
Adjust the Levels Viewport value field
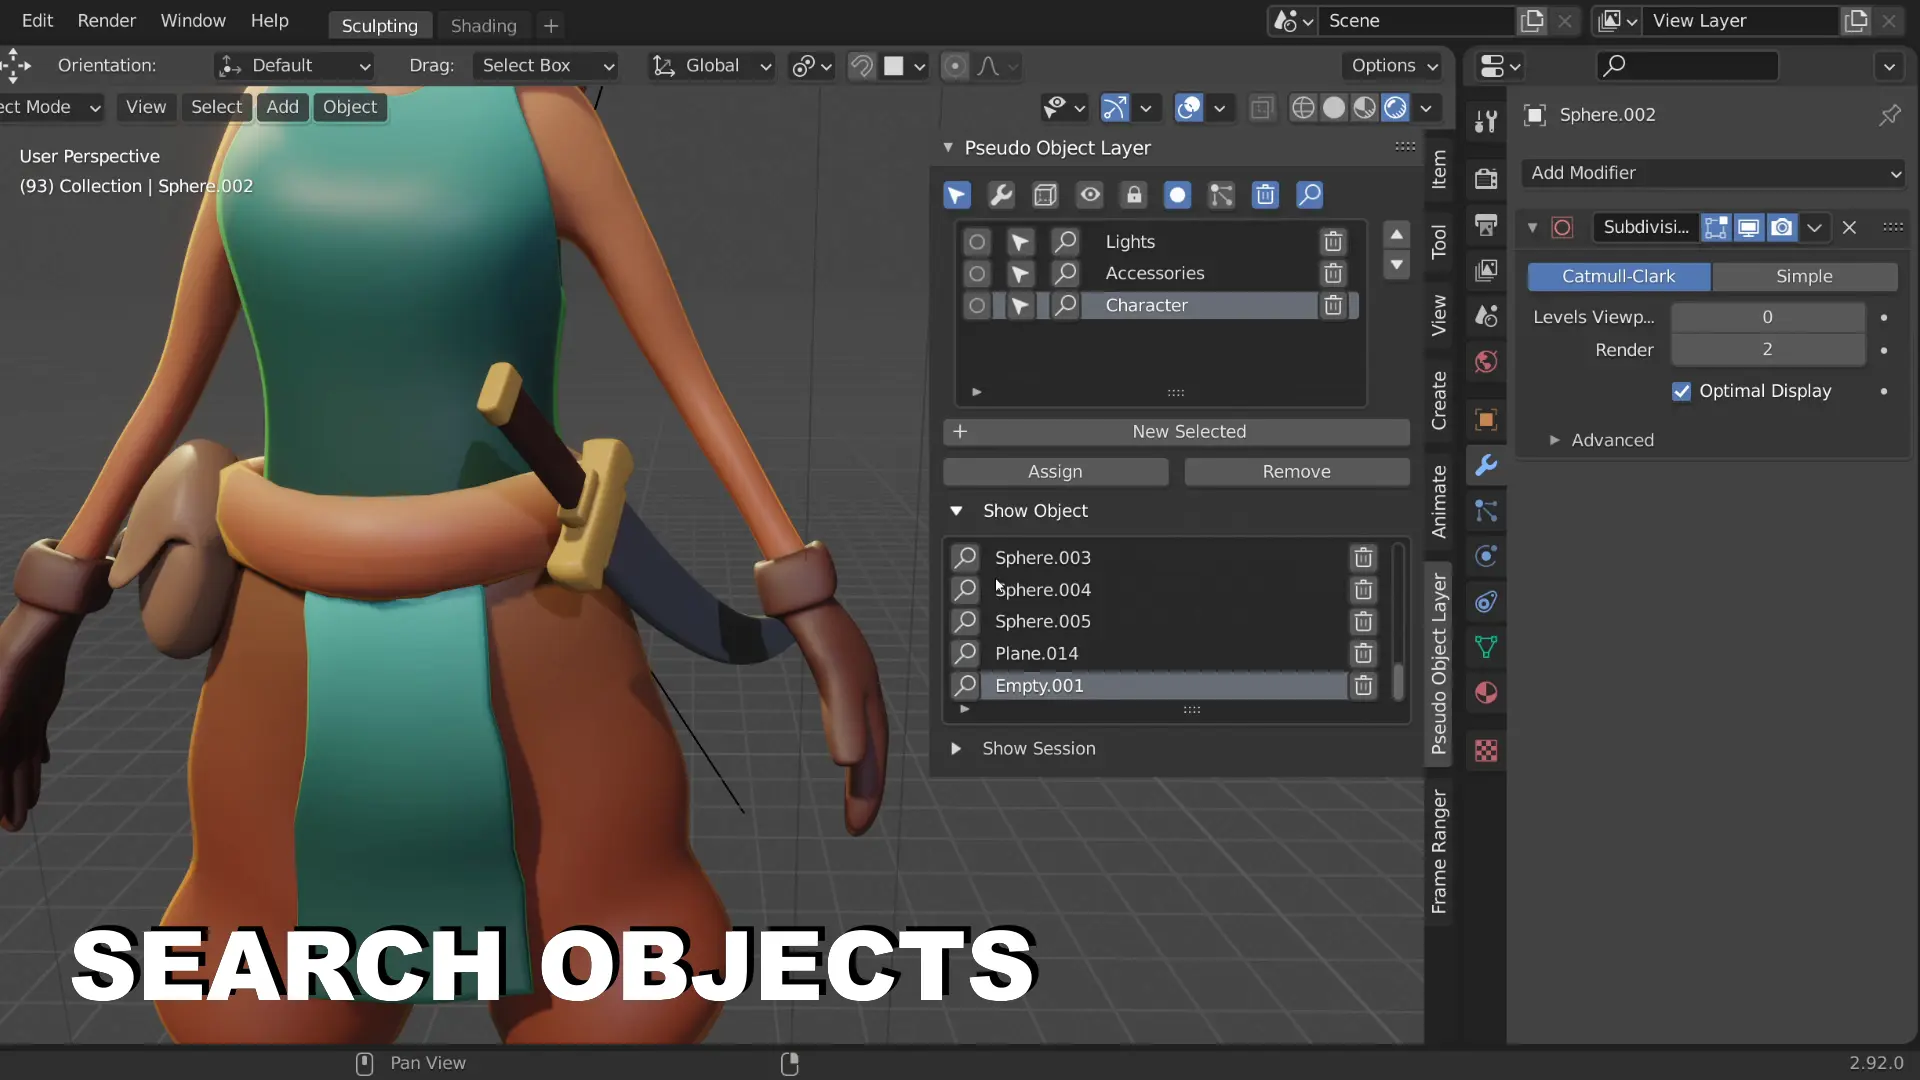tap(1767, 317)
